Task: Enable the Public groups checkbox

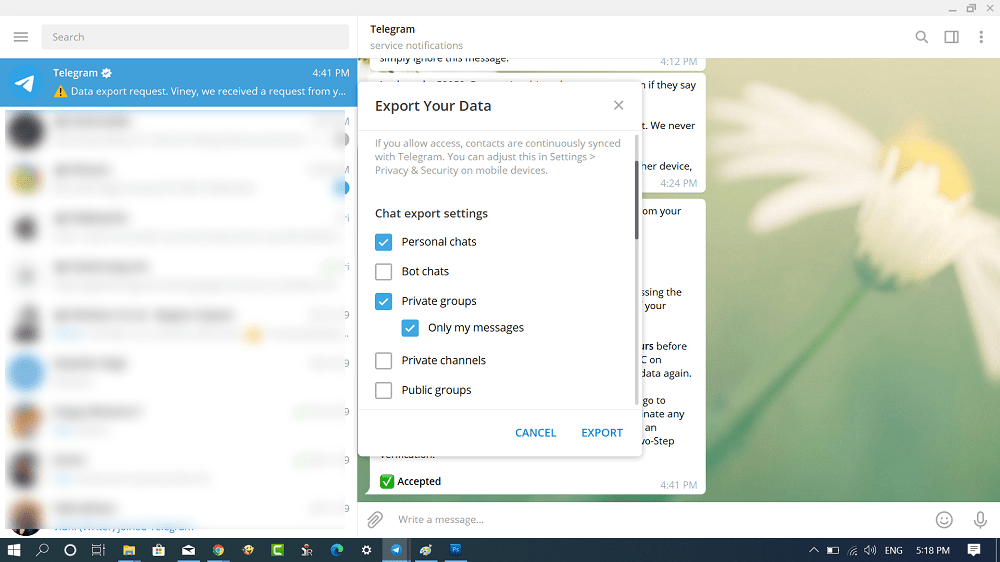Action: click(383, 390)
